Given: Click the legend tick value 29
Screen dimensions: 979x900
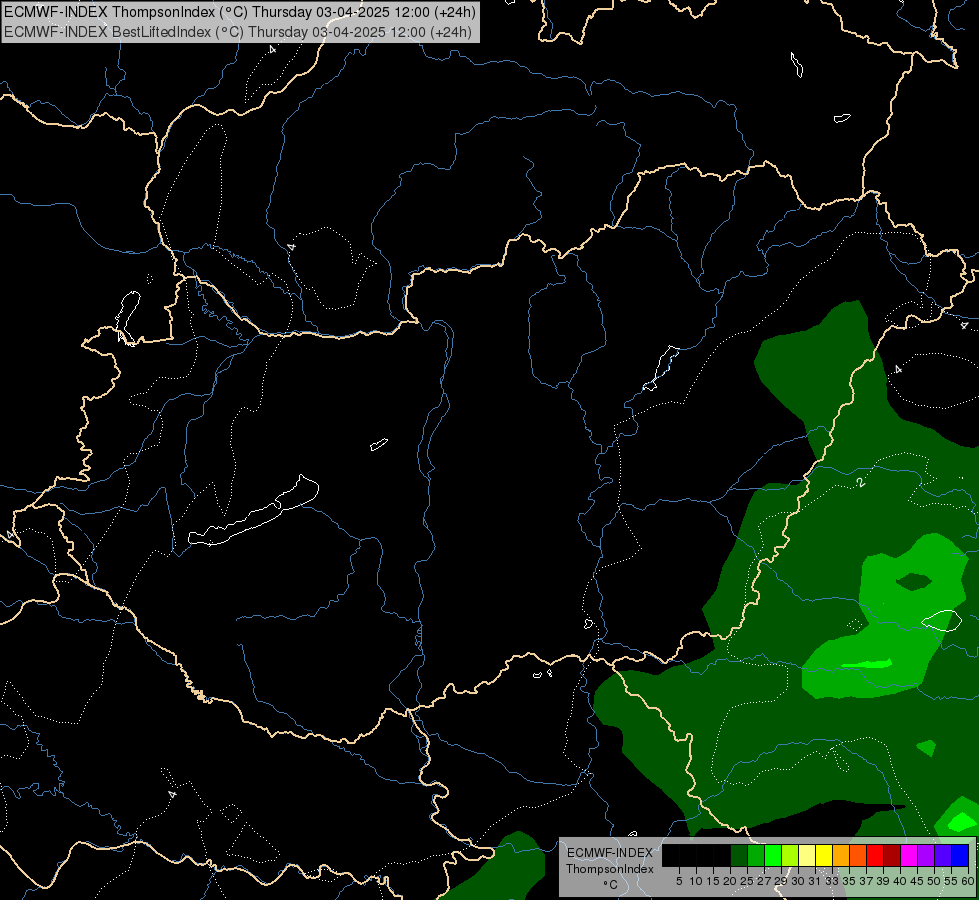Looking at the screenshot, I should [x=782, y=881].
